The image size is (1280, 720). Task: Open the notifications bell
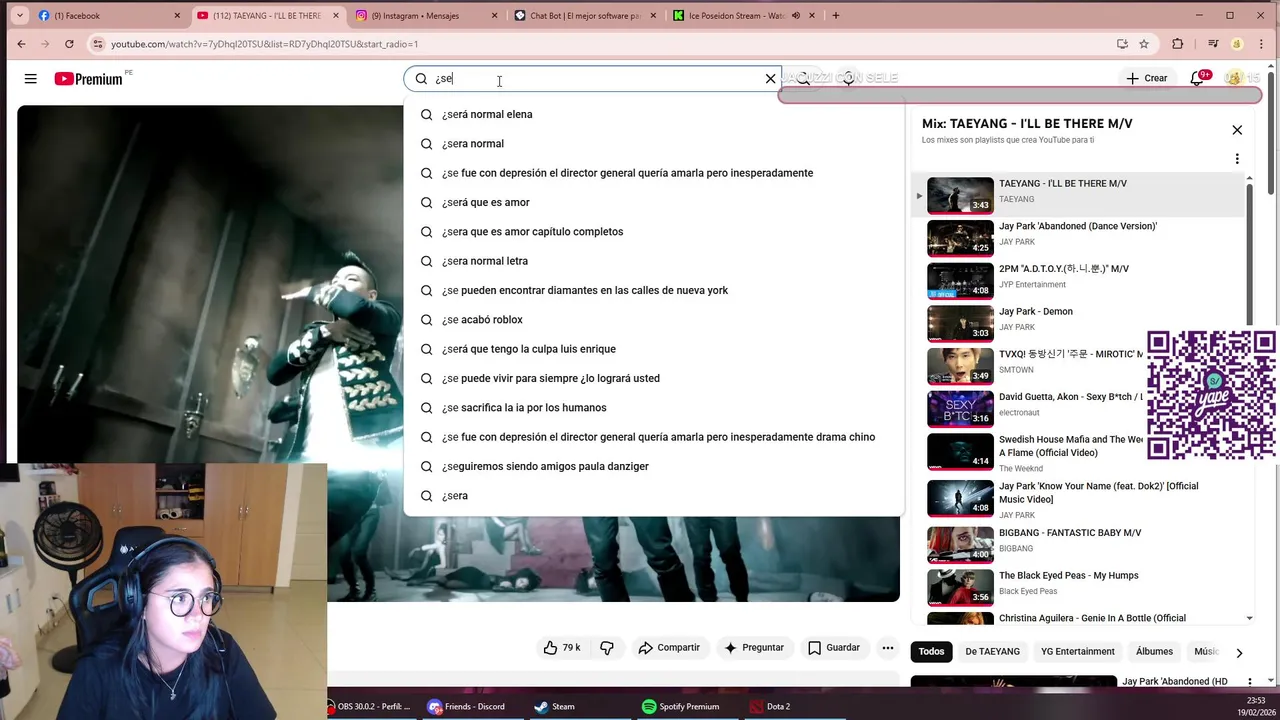pos(1197,78)
